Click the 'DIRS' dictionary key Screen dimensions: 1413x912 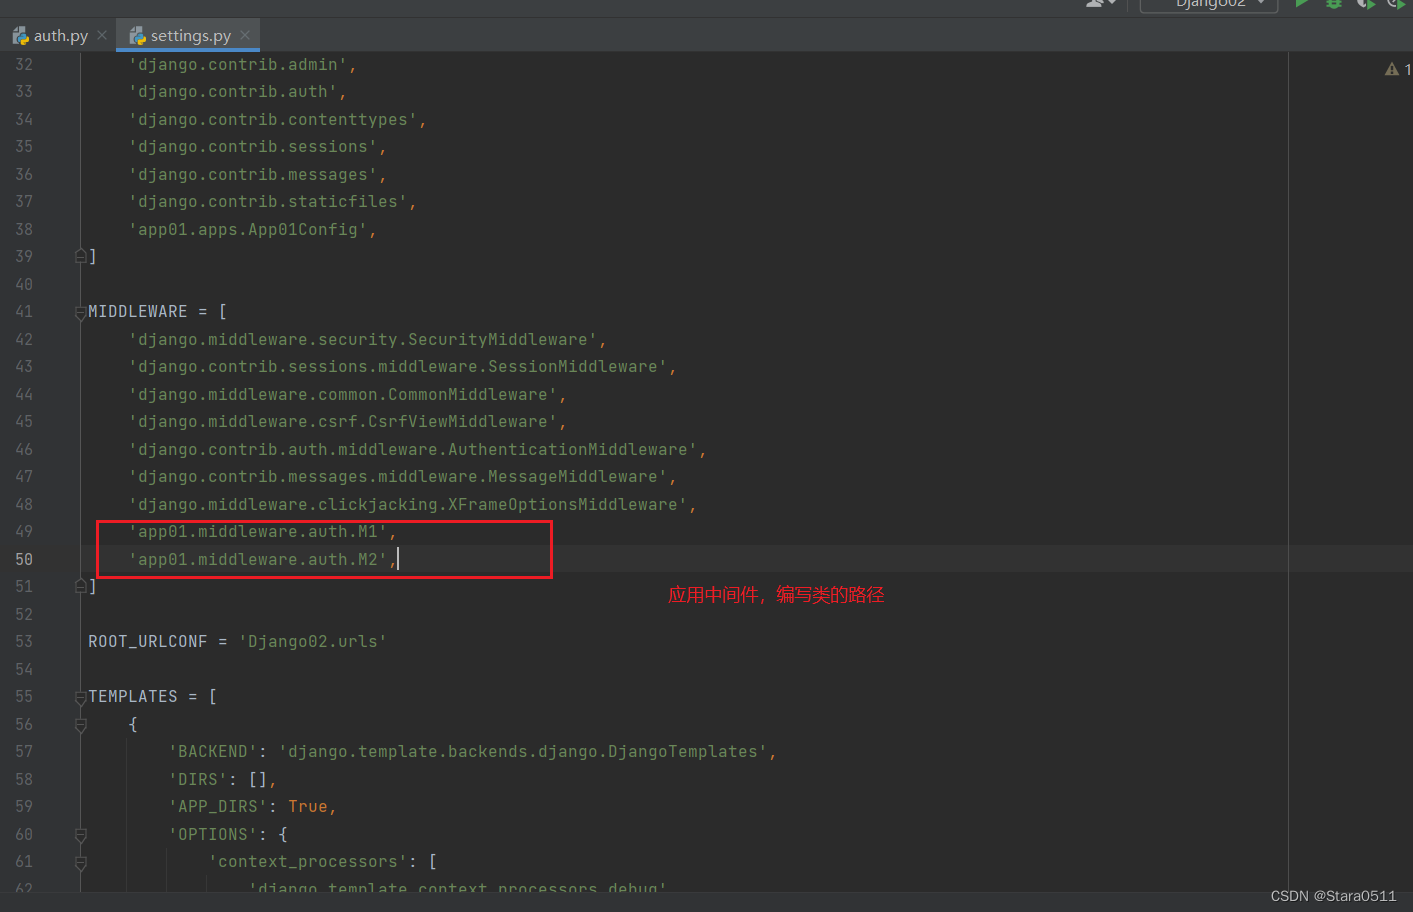coord(198,780)
